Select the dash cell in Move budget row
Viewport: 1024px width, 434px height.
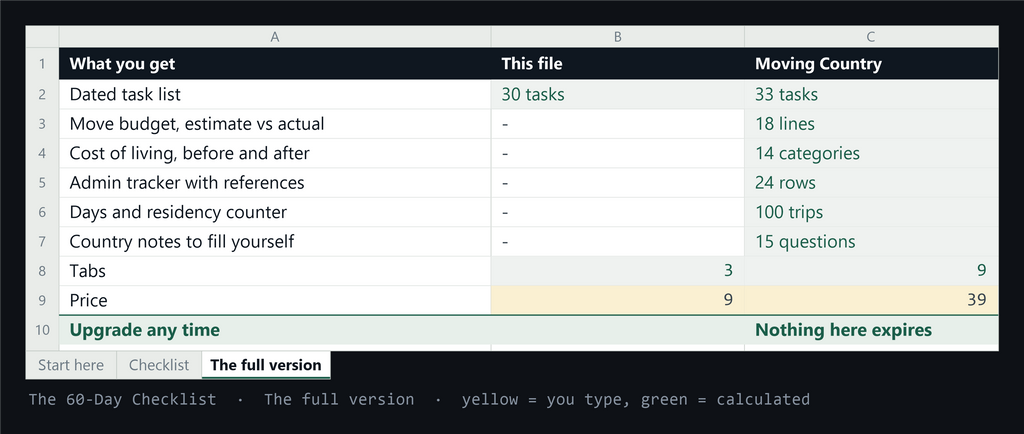(x=617, y=124)
